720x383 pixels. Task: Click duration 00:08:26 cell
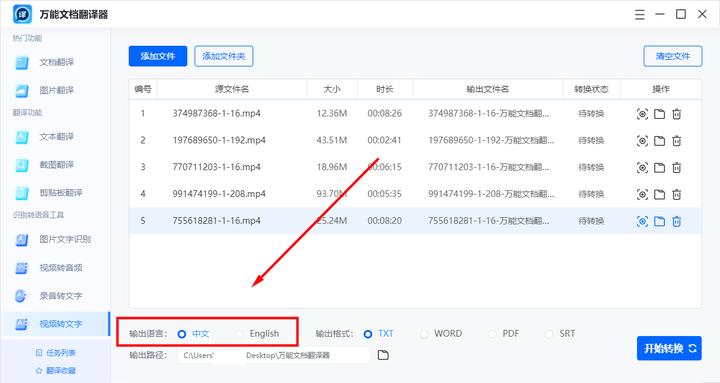click(x=384, y=113)
